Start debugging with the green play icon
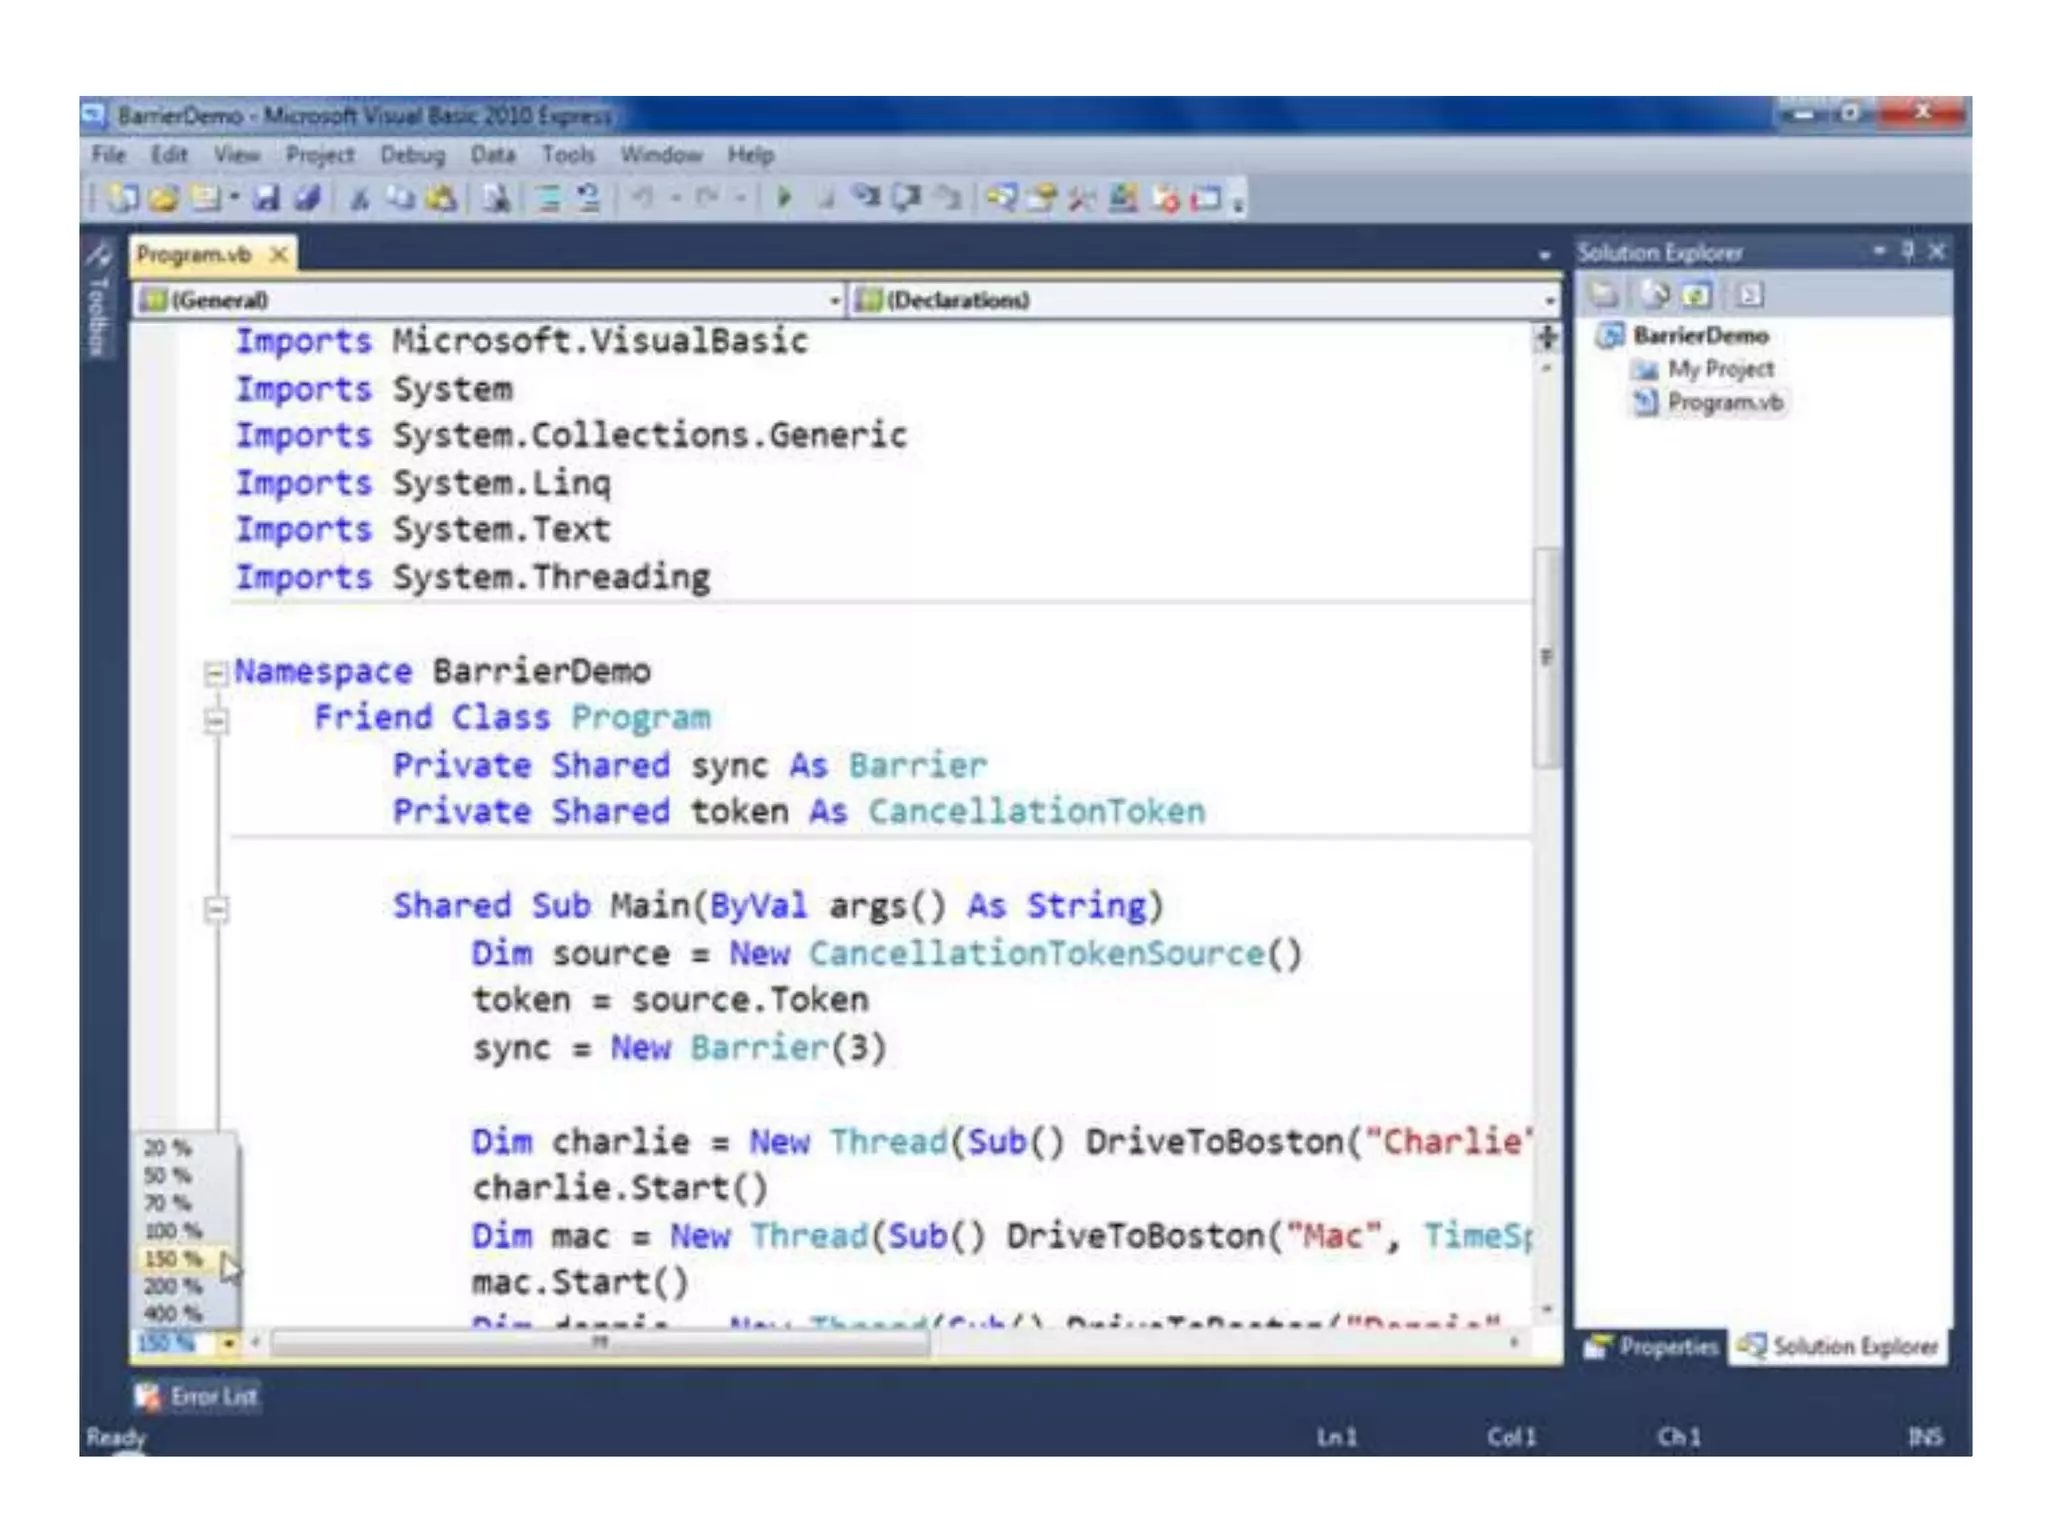 click(784, 198)
